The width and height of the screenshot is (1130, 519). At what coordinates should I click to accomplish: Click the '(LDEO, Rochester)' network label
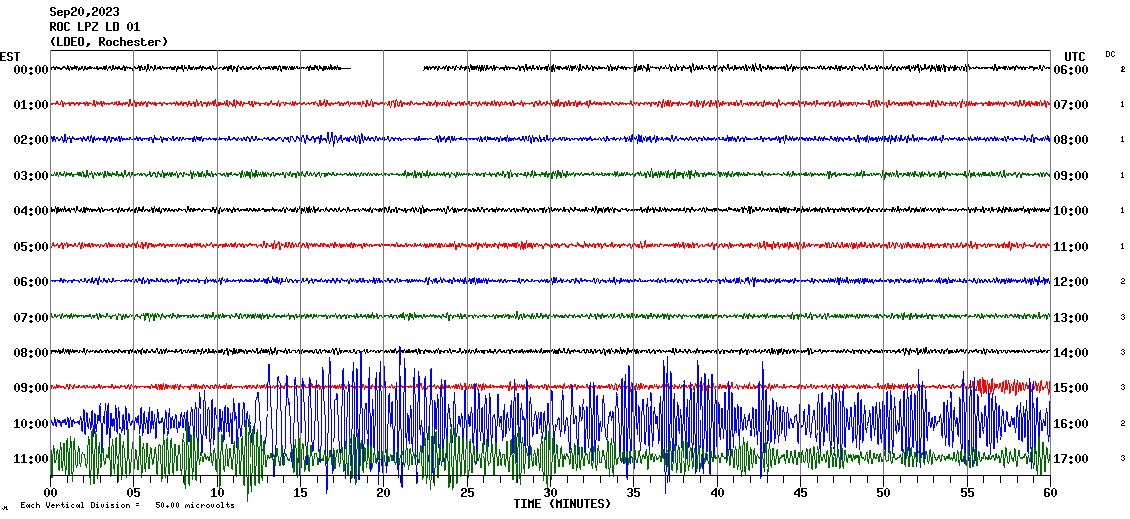(108, 42)
